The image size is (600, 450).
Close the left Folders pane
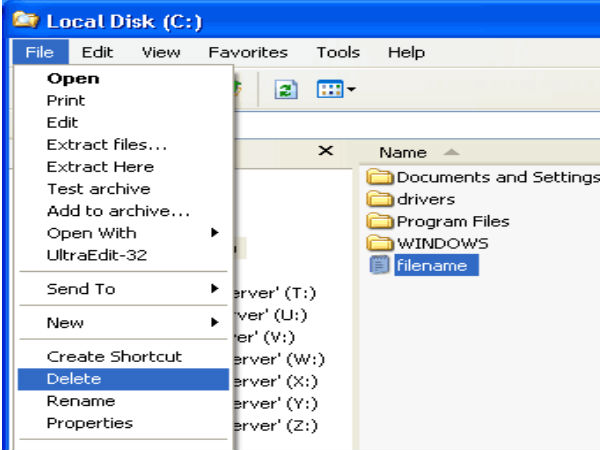pos(324,150)
